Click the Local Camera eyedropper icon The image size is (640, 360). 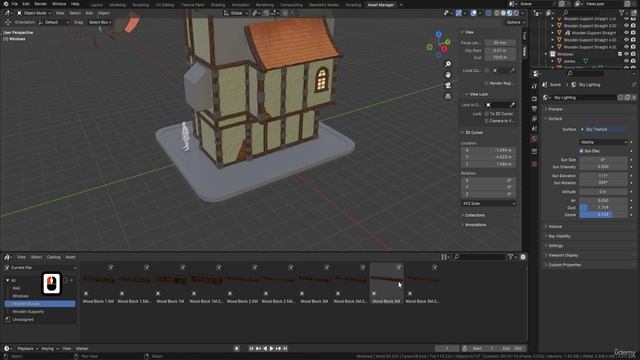coord(512,70)
